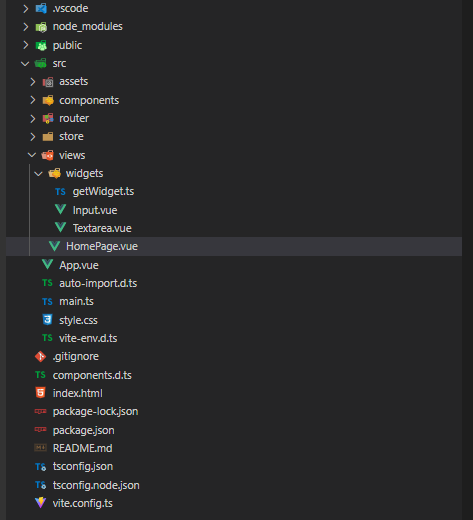Click the assets folder icon
The image size is (473, 520).
pos(48,82)
